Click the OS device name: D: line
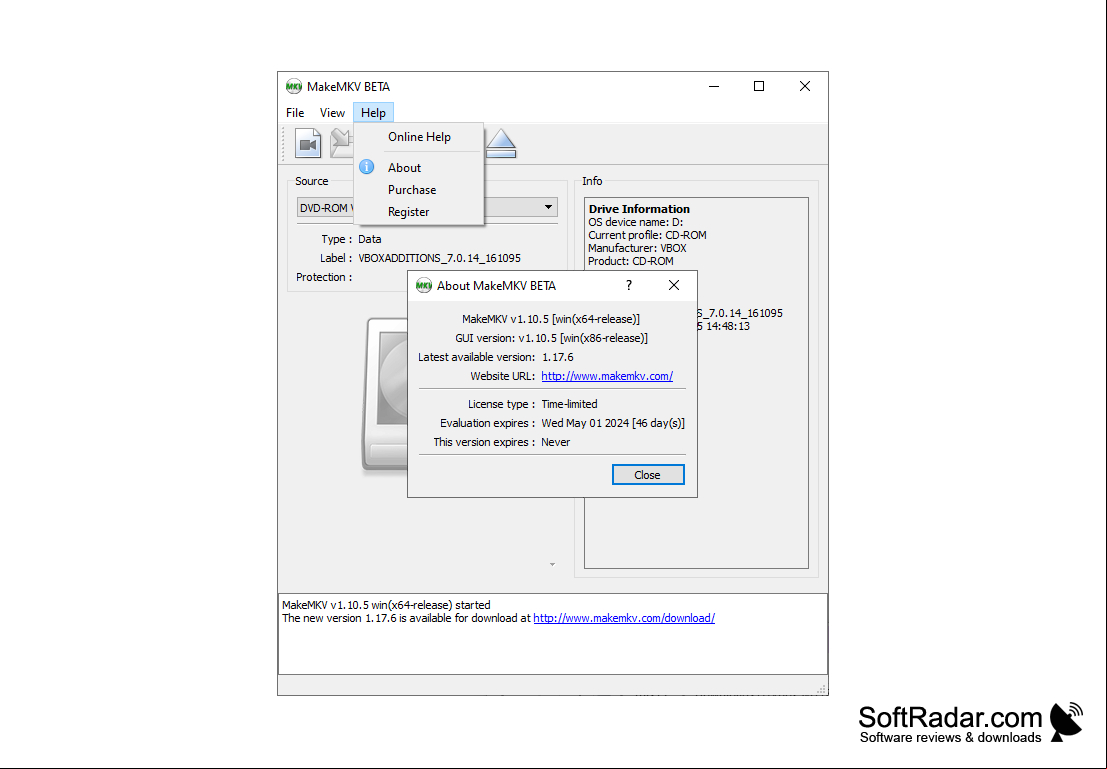Screen dimensions: 1107x769 pyautogui.click(x=635, y=222)
